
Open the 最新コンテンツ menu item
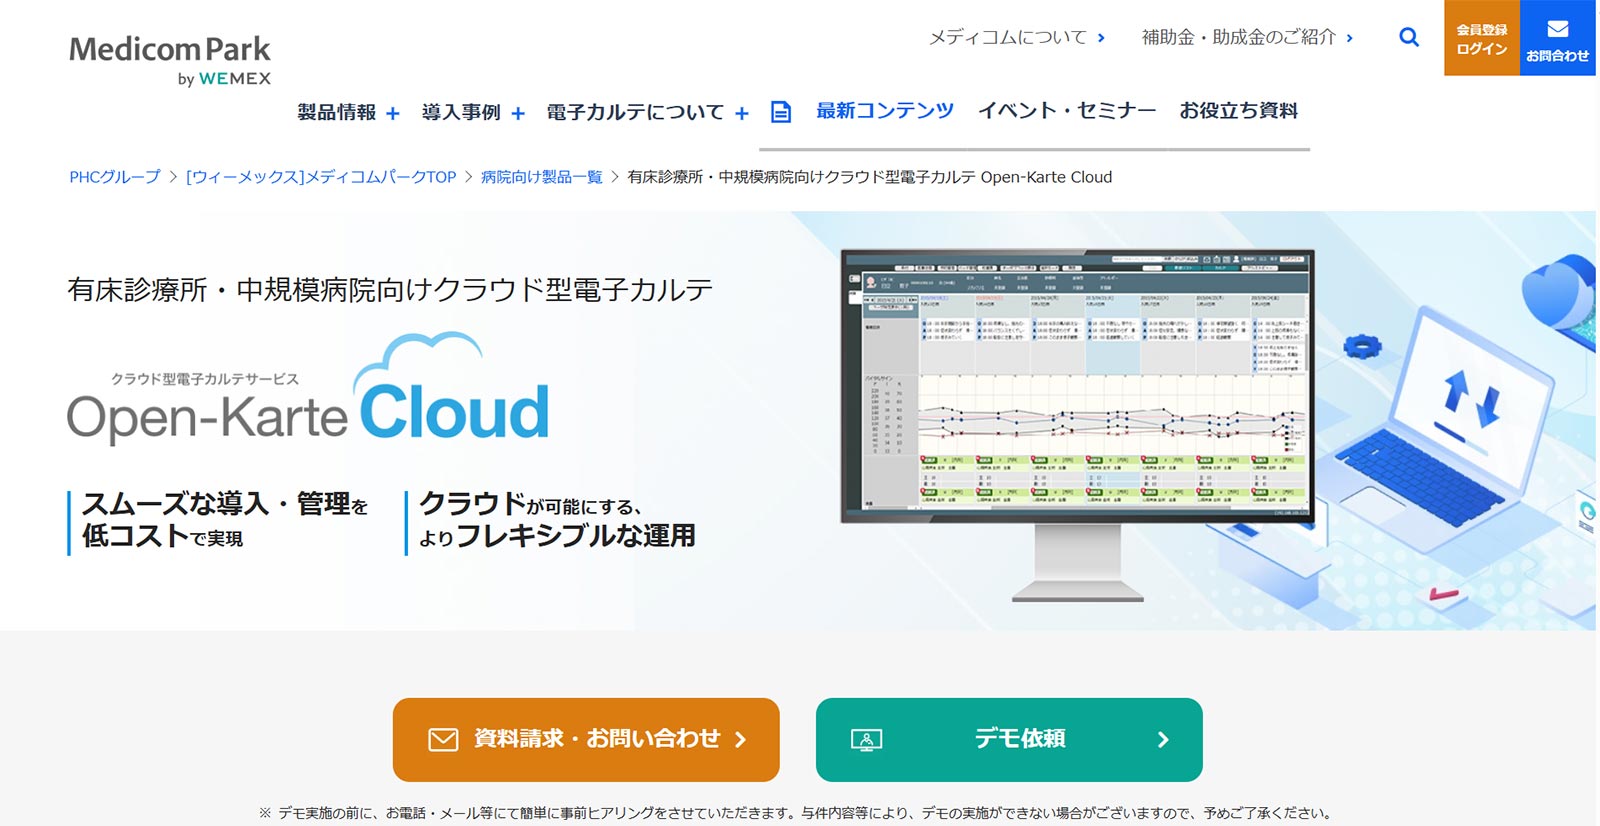coord(884,111)
